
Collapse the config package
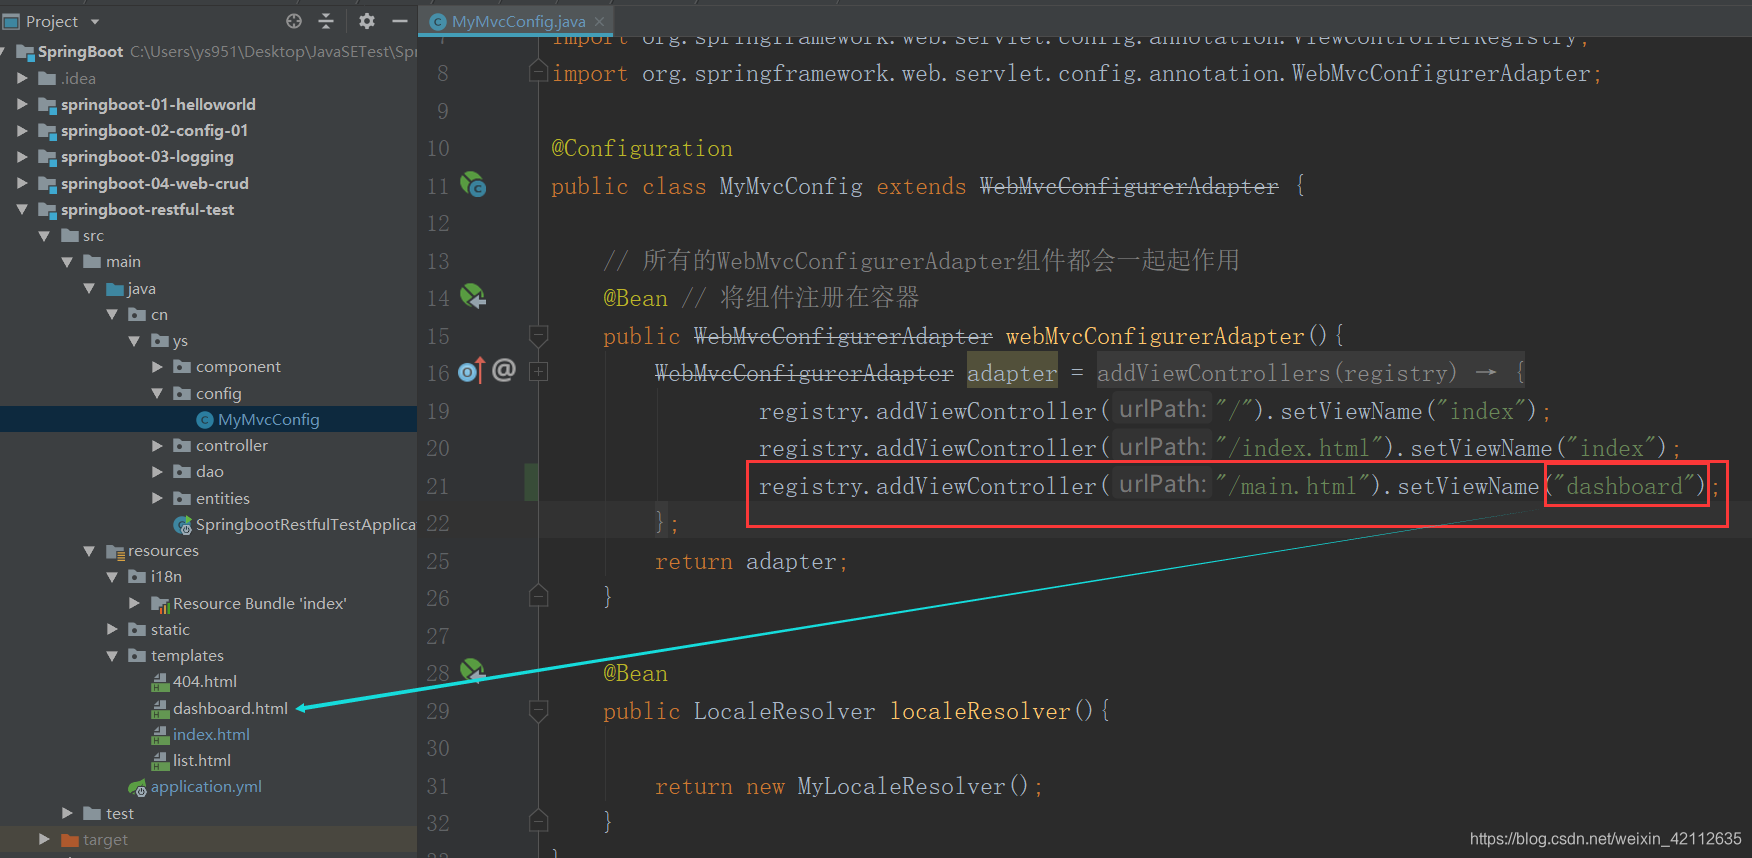click(x=157, y=393)
